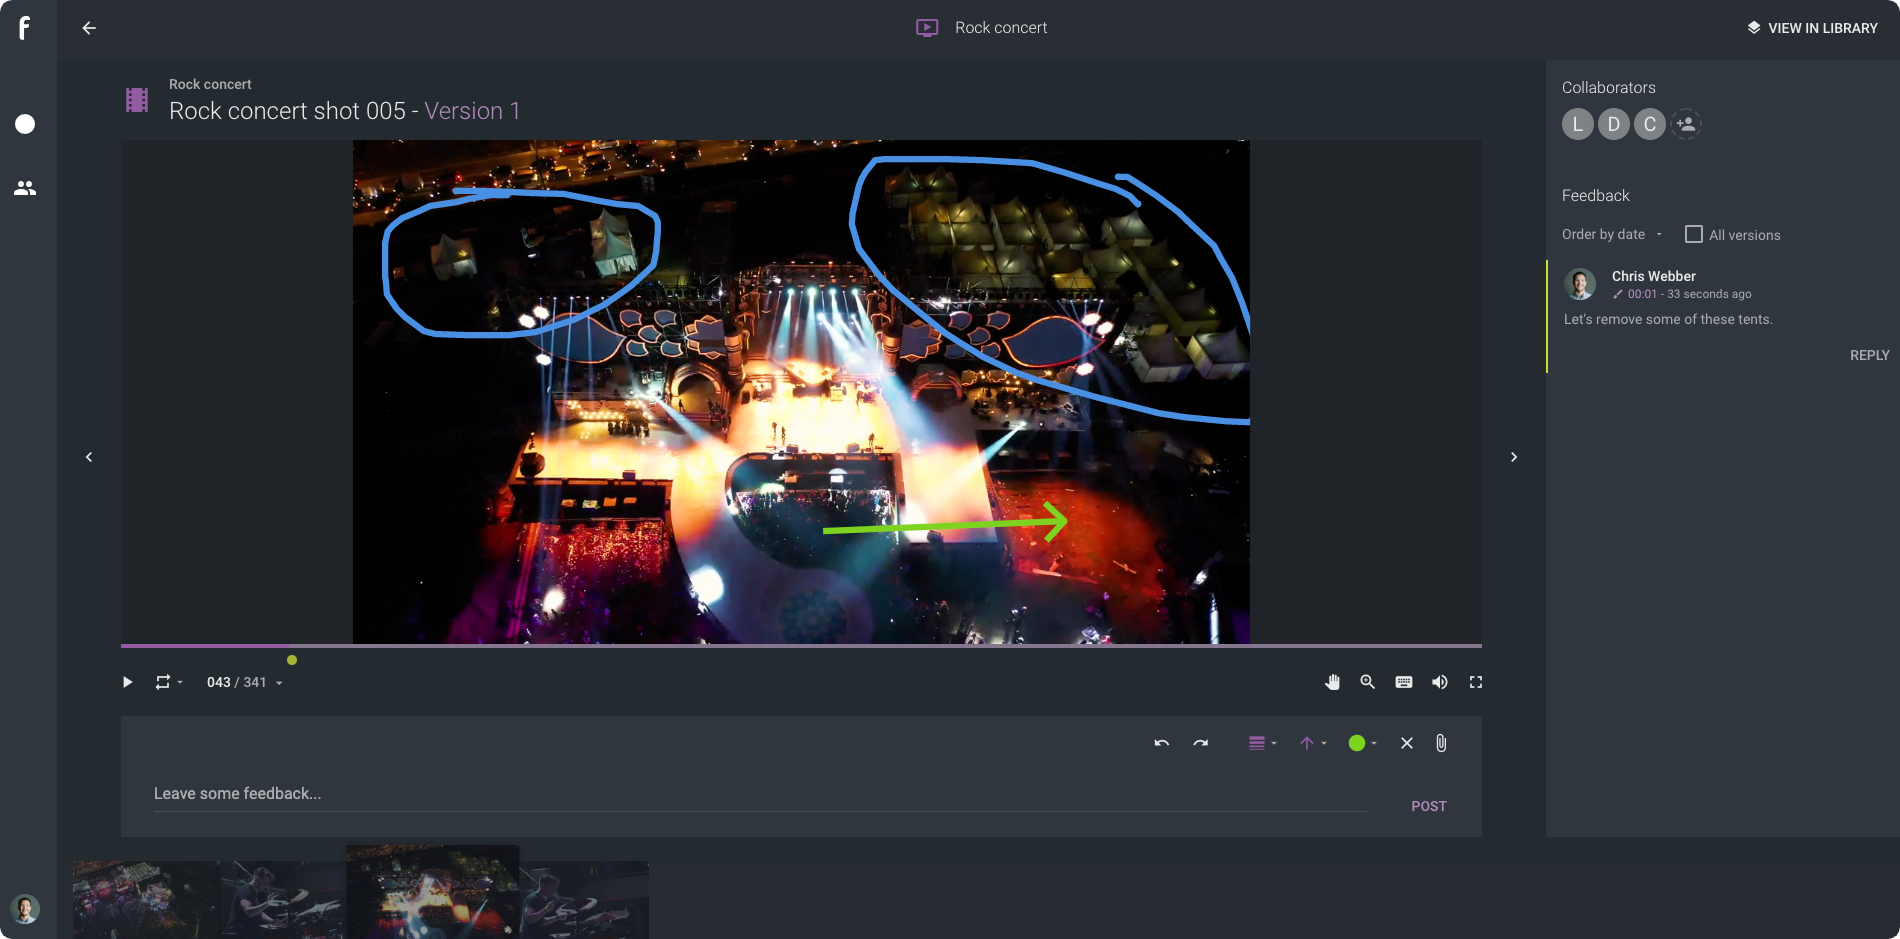This screenshot has height=939, width=1900.
Task: Click the Version 1 label in title
Action: pos(472,111)
